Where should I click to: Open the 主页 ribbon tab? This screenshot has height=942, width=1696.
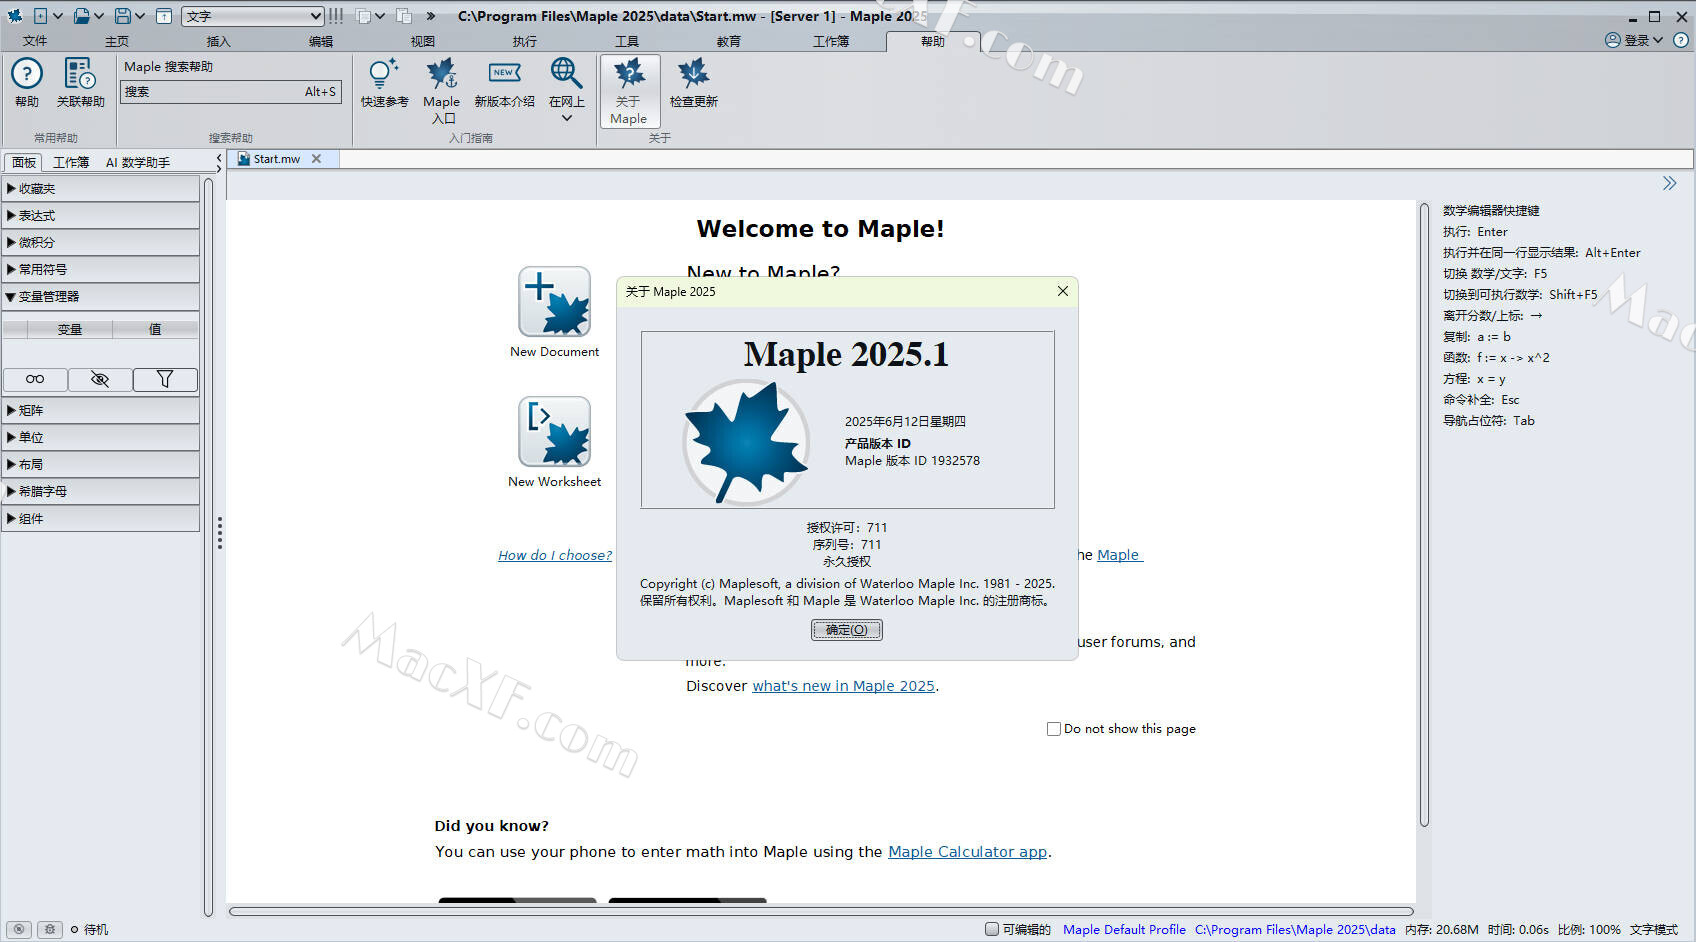coord(117,41)
